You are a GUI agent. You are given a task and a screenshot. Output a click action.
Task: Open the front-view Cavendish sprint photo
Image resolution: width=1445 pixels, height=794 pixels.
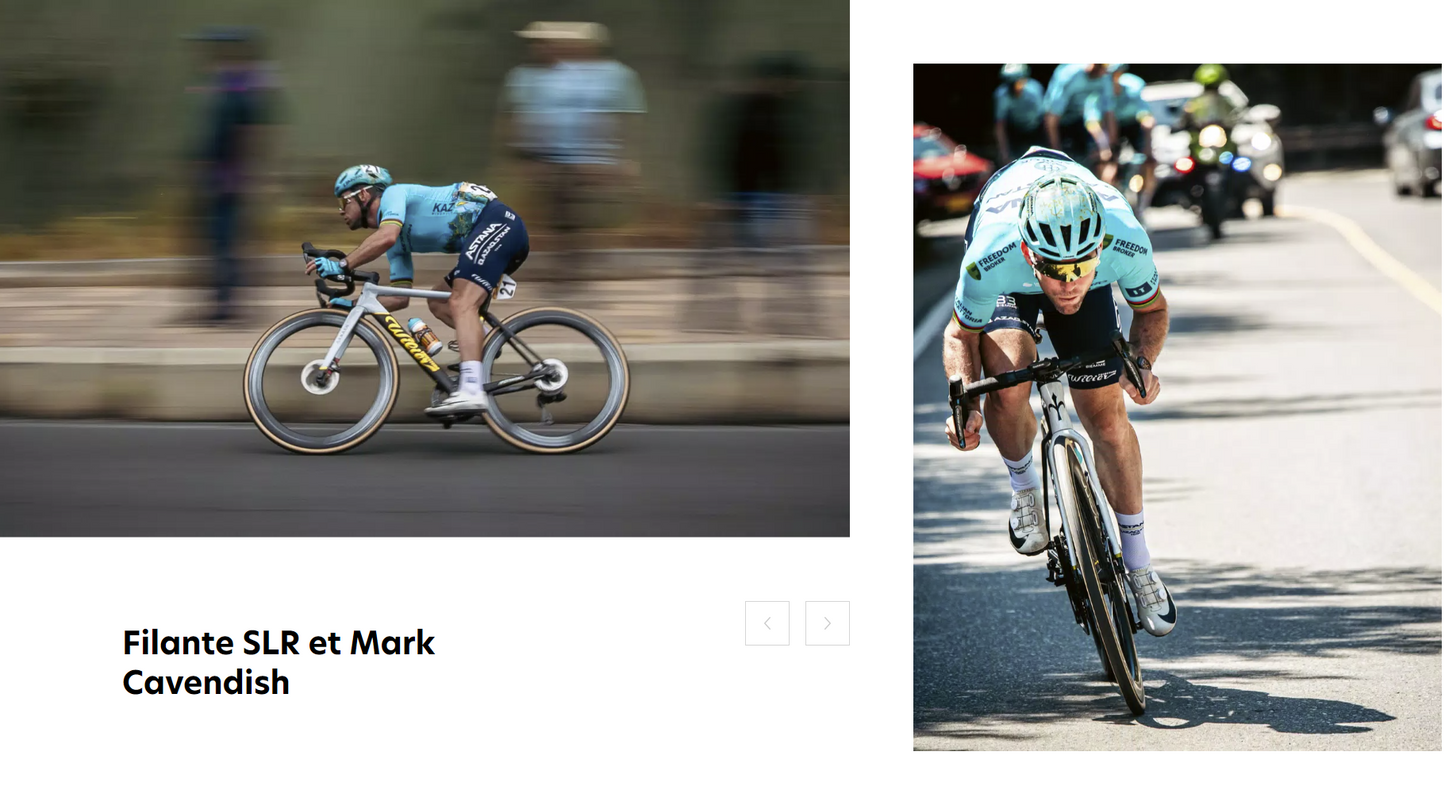[1177, 407]
